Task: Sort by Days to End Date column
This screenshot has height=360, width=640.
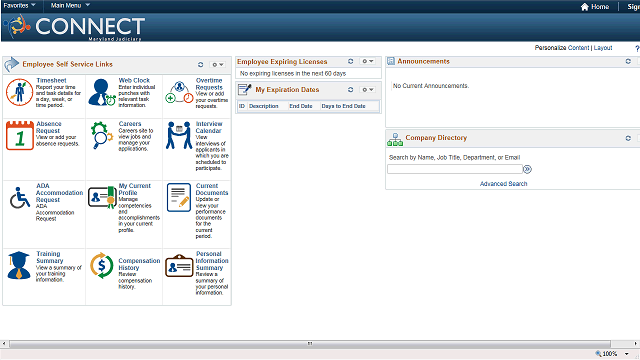Action: pyautogui.click(x=343, y=106)
